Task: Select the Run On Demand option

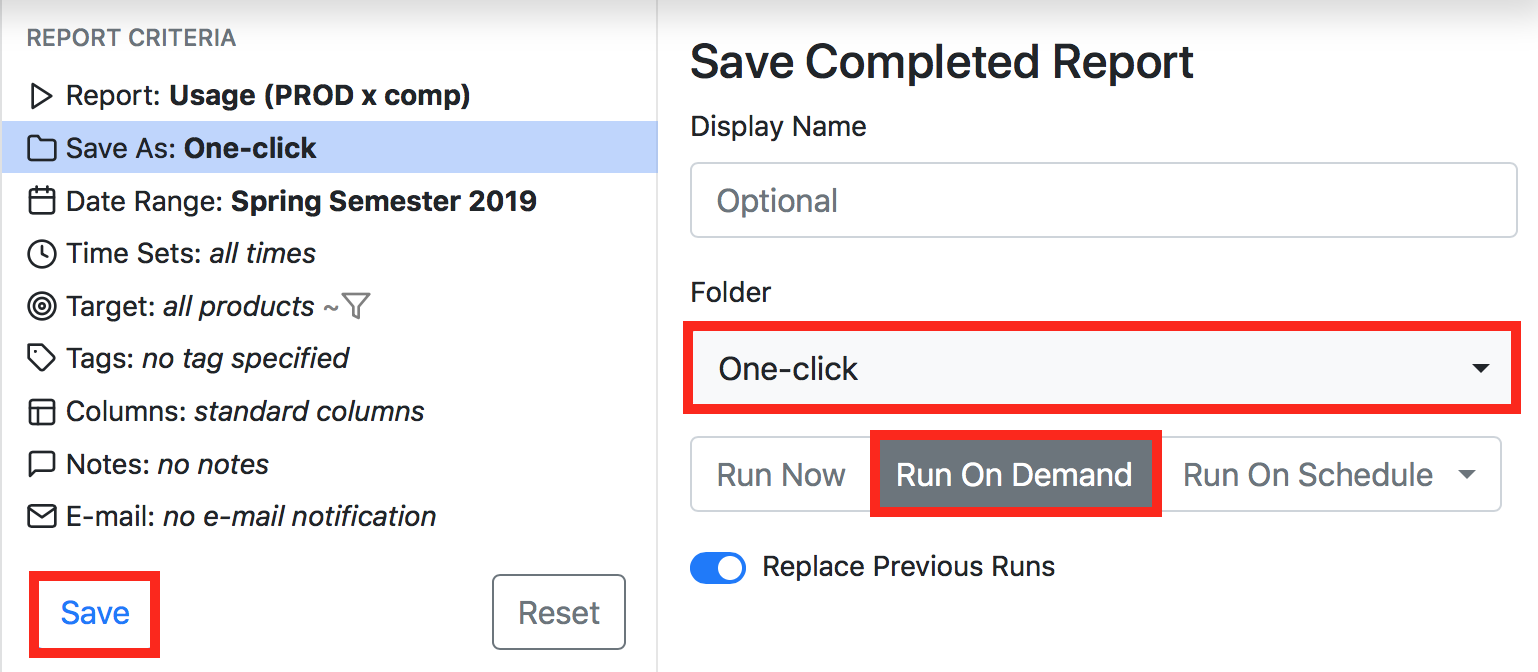Action: [x=1014, y=474]
